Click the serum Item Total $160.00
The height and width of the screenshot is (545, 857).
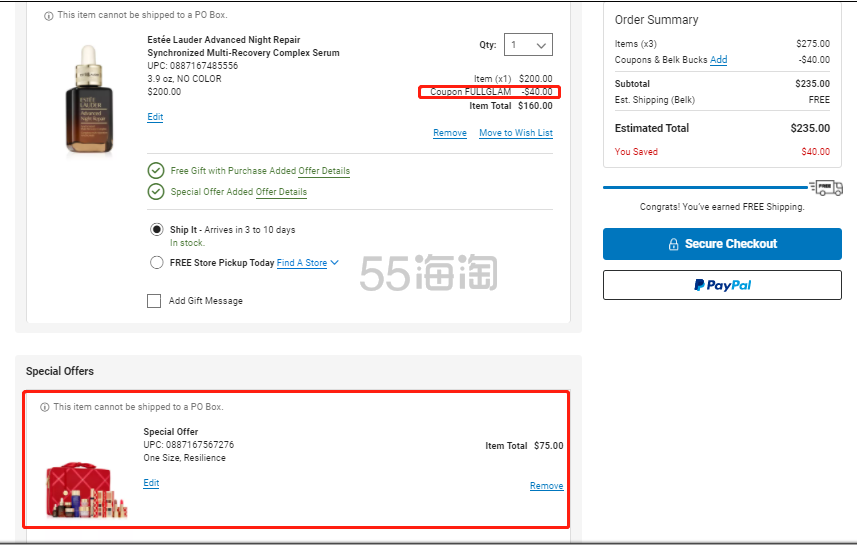(x=510, y=106)
